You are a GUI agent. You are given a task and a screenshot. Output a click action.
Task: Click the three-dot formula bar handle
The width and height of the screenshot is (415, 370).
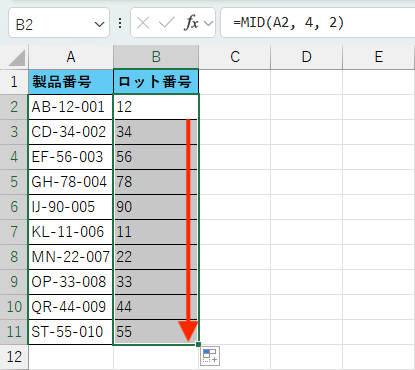tap(120, 23)
